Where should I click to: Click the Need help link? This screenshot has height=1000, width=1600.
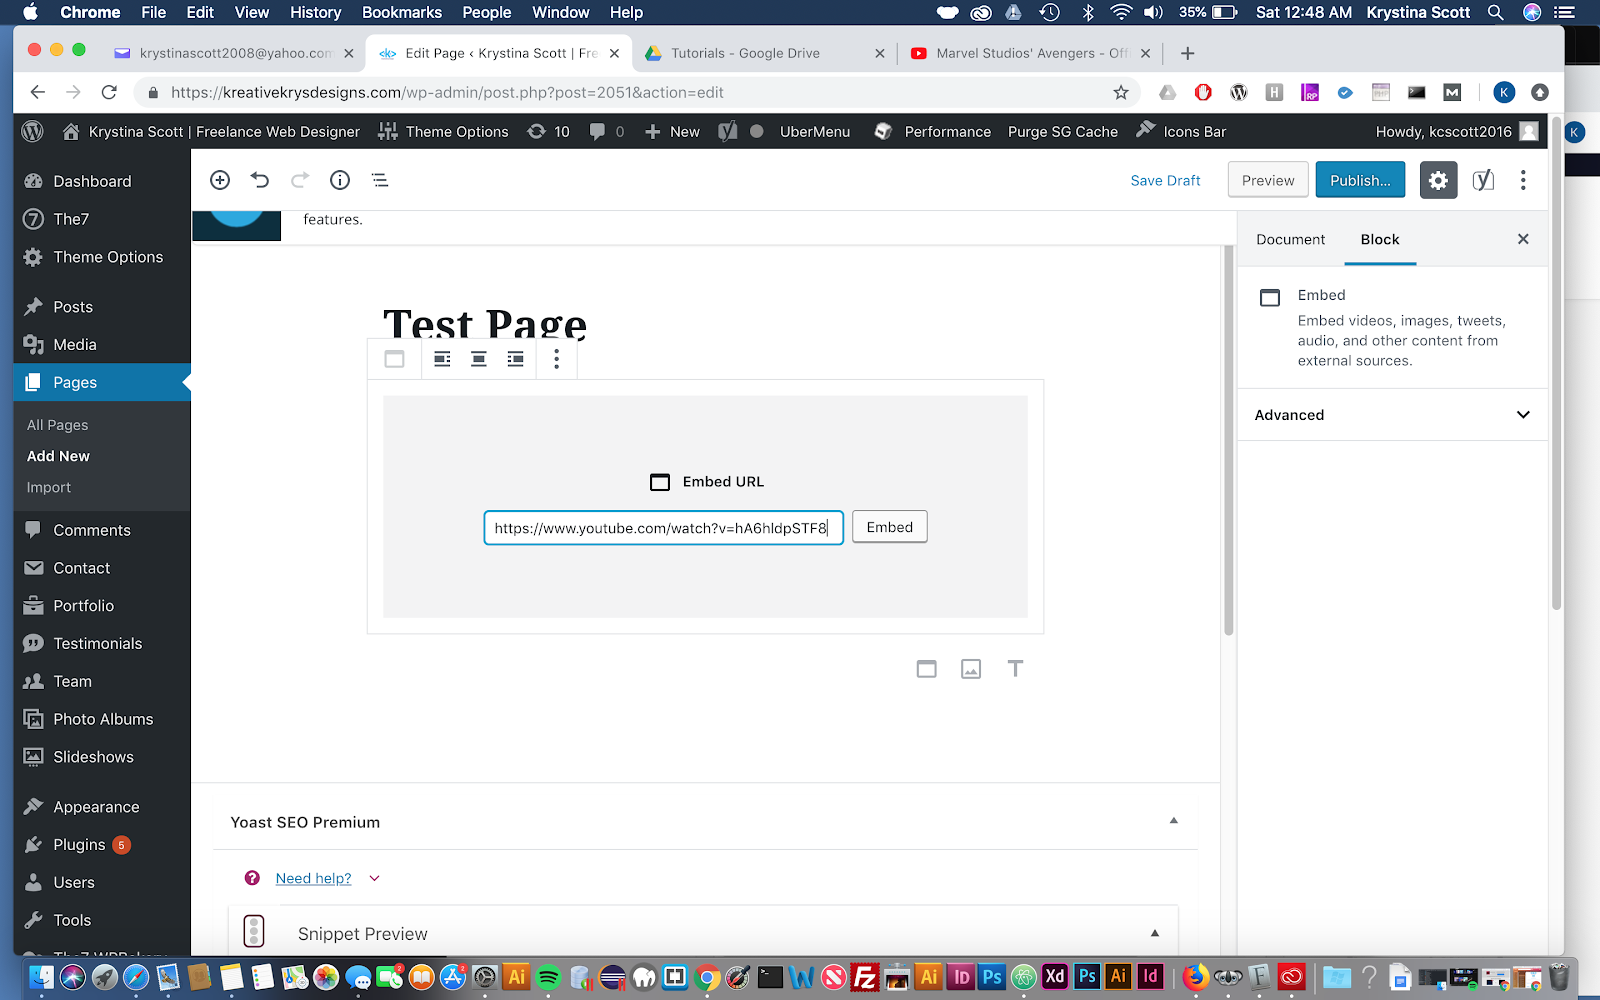[x=313, y=878]
